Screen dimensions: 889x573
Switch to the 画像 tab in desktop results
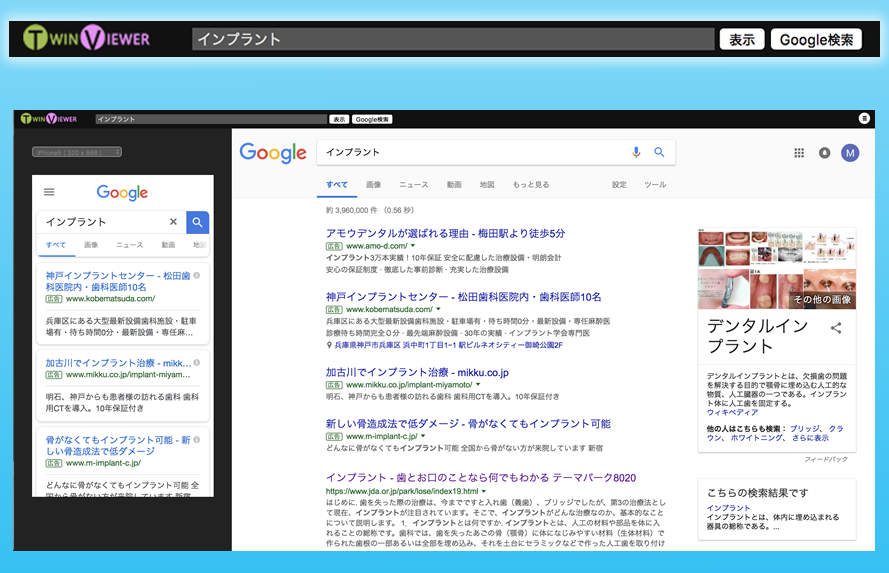click(374, 184)
